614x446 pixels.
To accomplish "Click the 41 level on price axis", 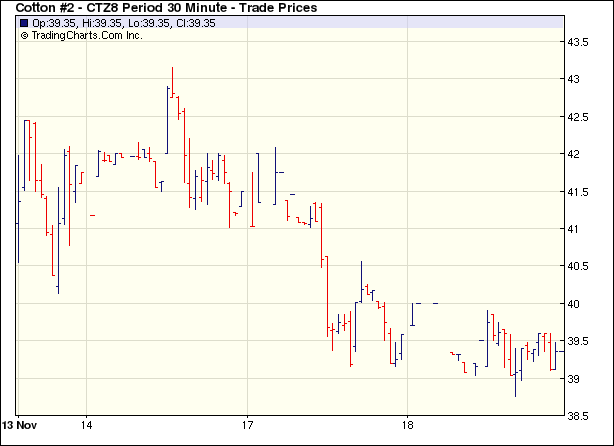I will coord(575,229).
